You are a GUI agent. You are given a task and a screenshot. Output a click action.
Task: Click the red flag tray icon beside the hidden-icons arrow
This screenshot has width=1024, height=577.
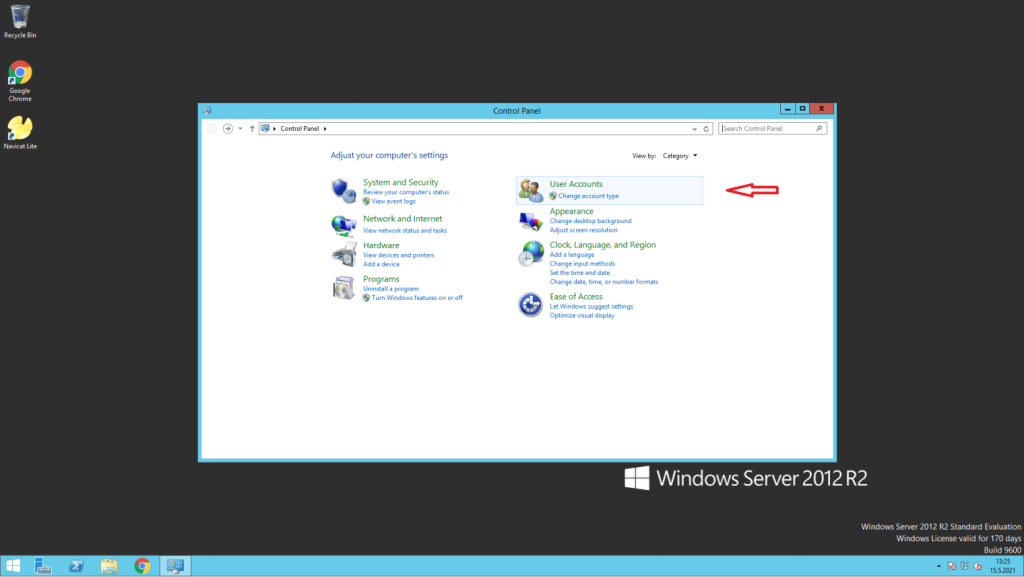pos(952,566)
